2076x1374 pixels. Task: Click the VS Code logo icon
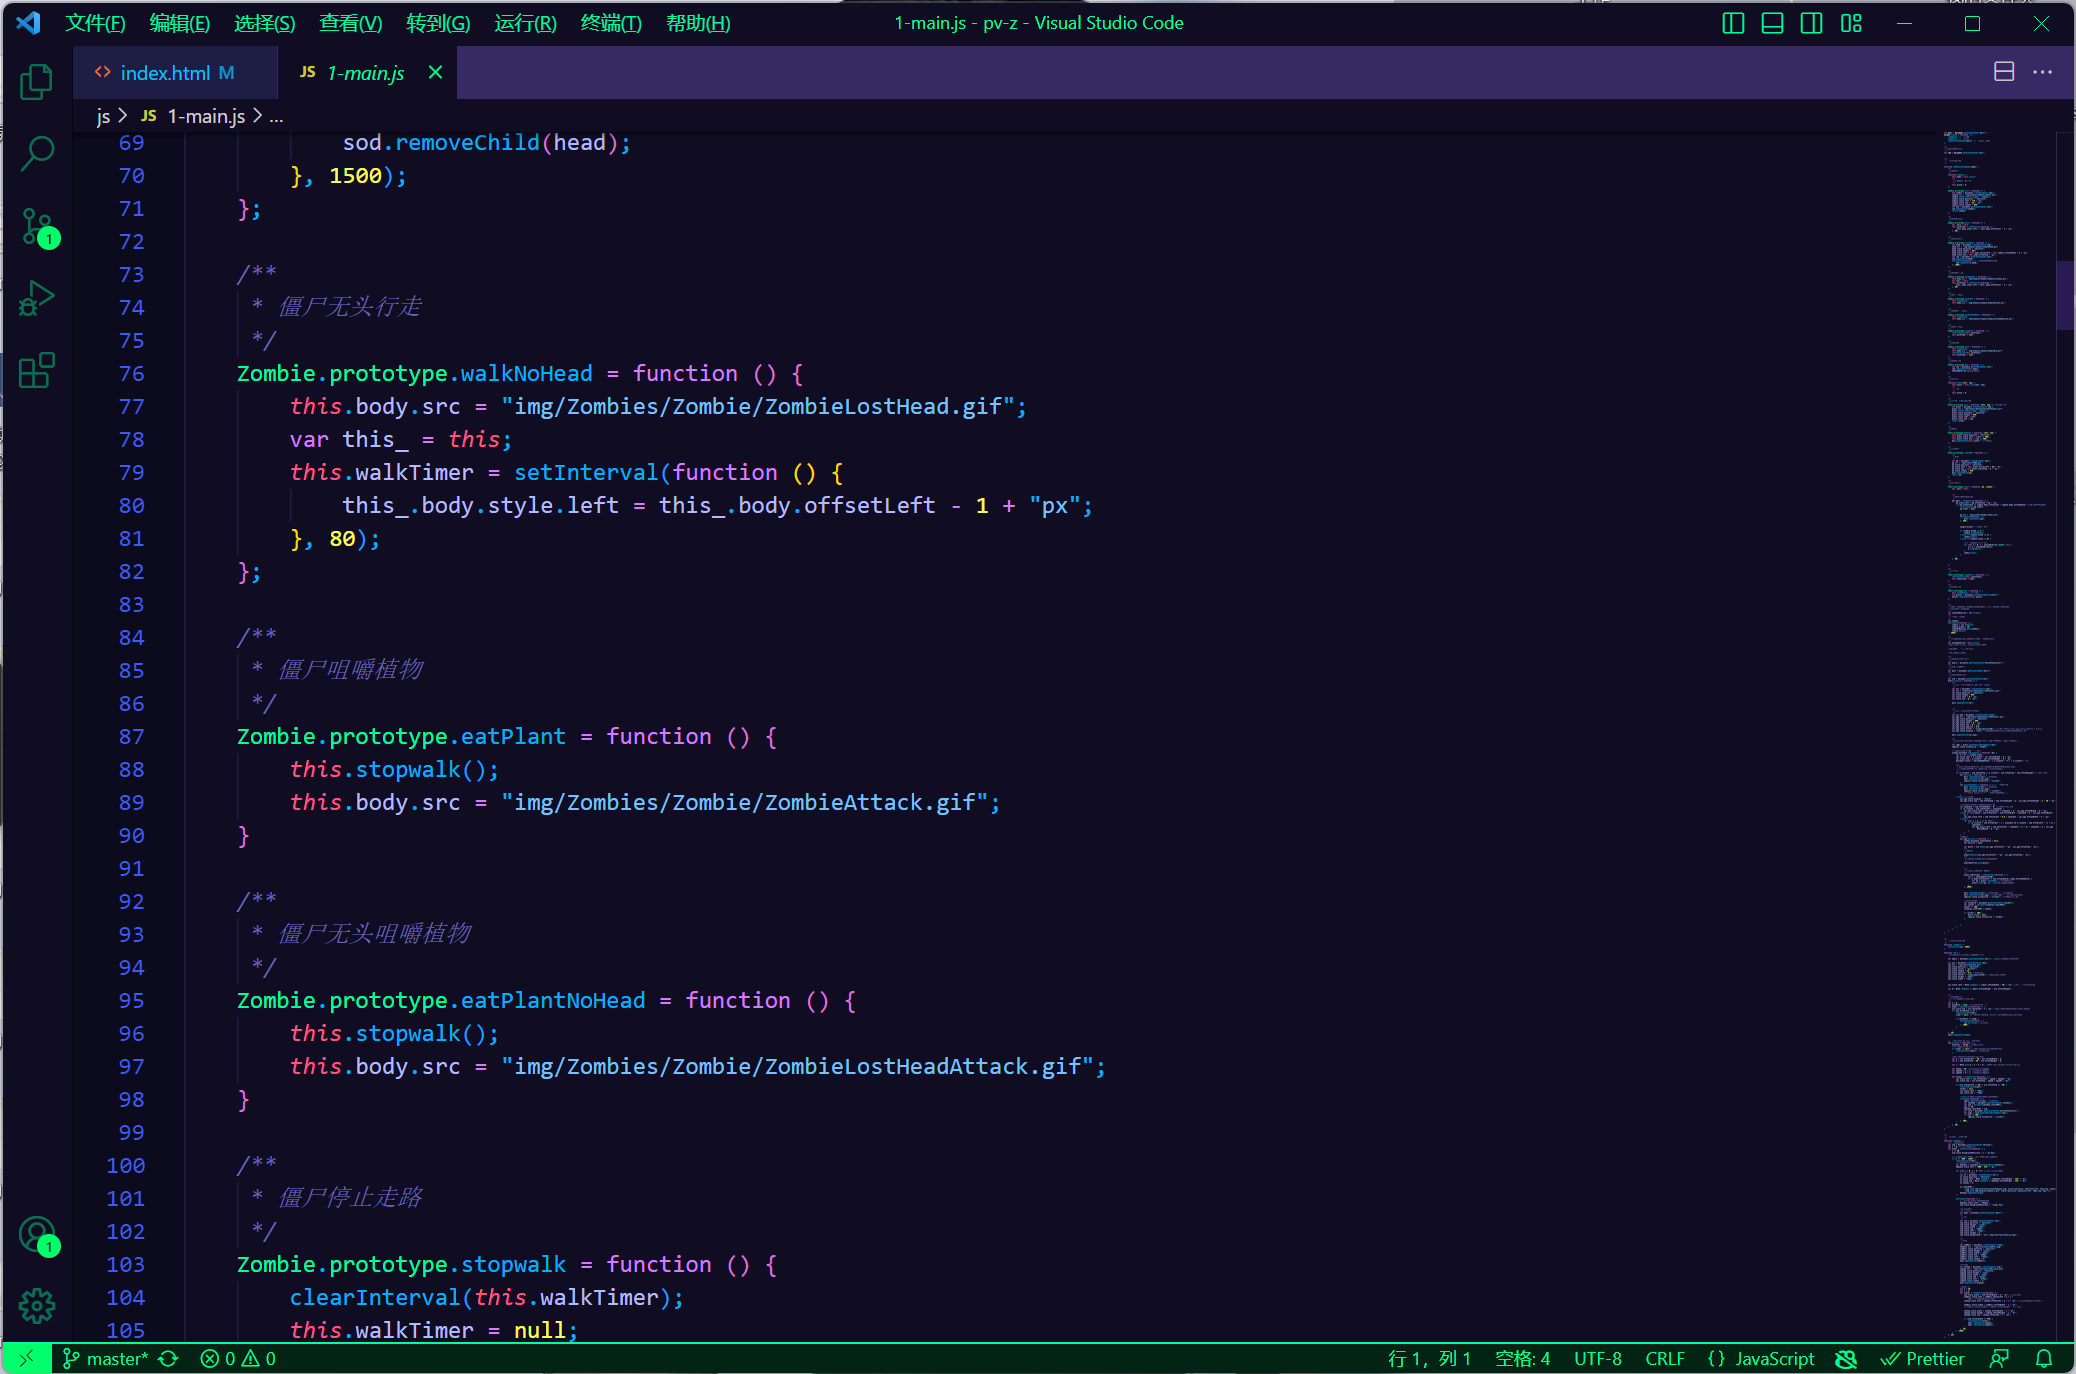point(28,23)
